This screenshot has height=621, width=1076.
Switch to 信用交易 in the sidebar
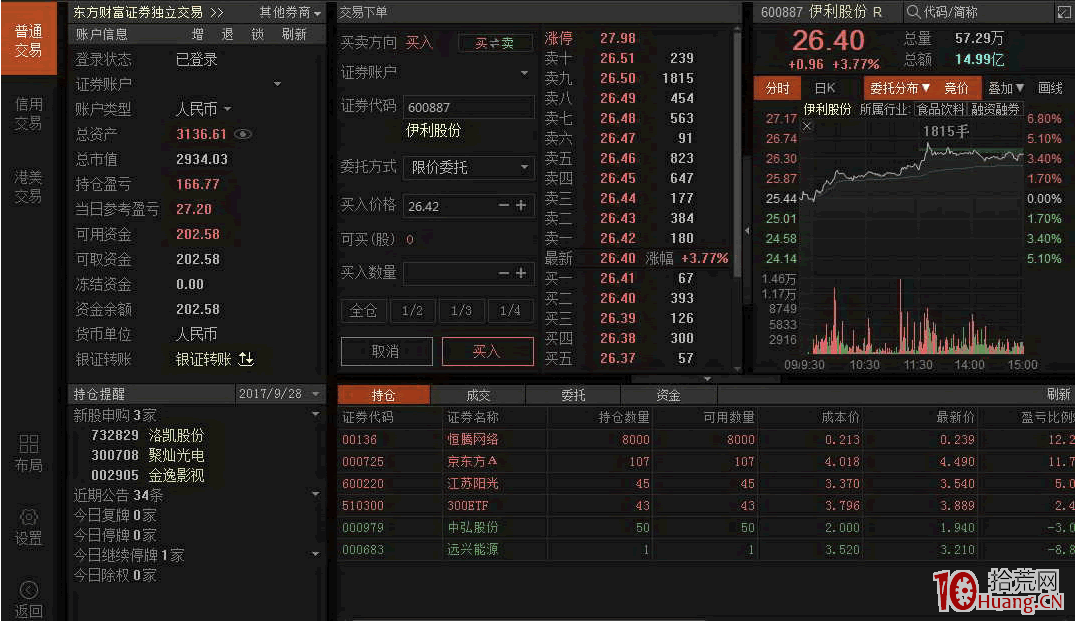(x=28, y=113)
